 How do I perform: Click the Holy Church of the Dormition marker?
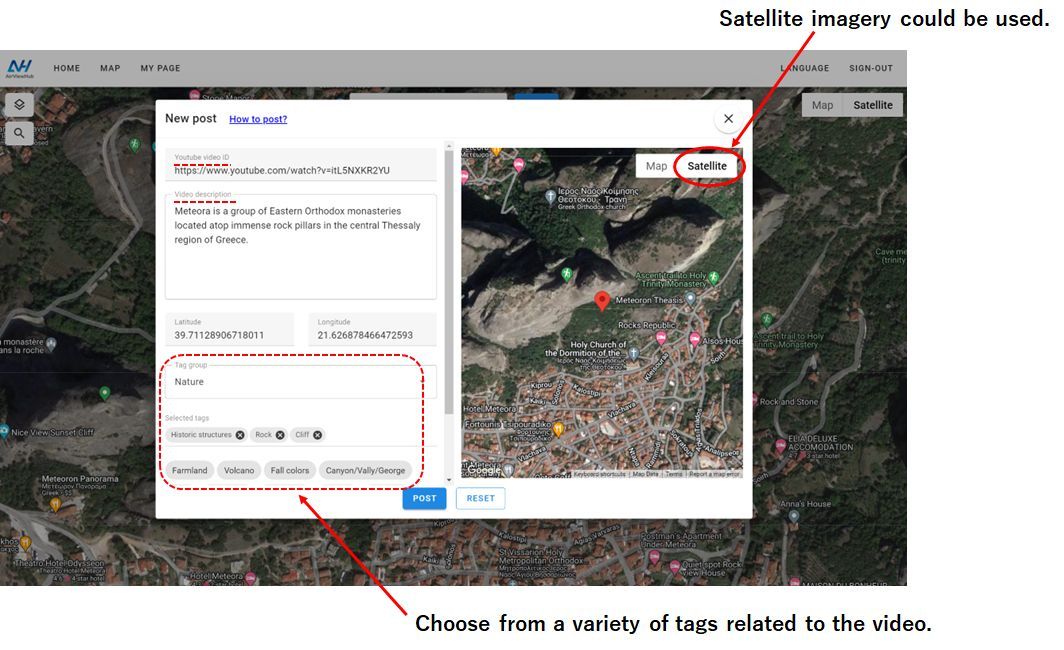click(x=633, y=353)
